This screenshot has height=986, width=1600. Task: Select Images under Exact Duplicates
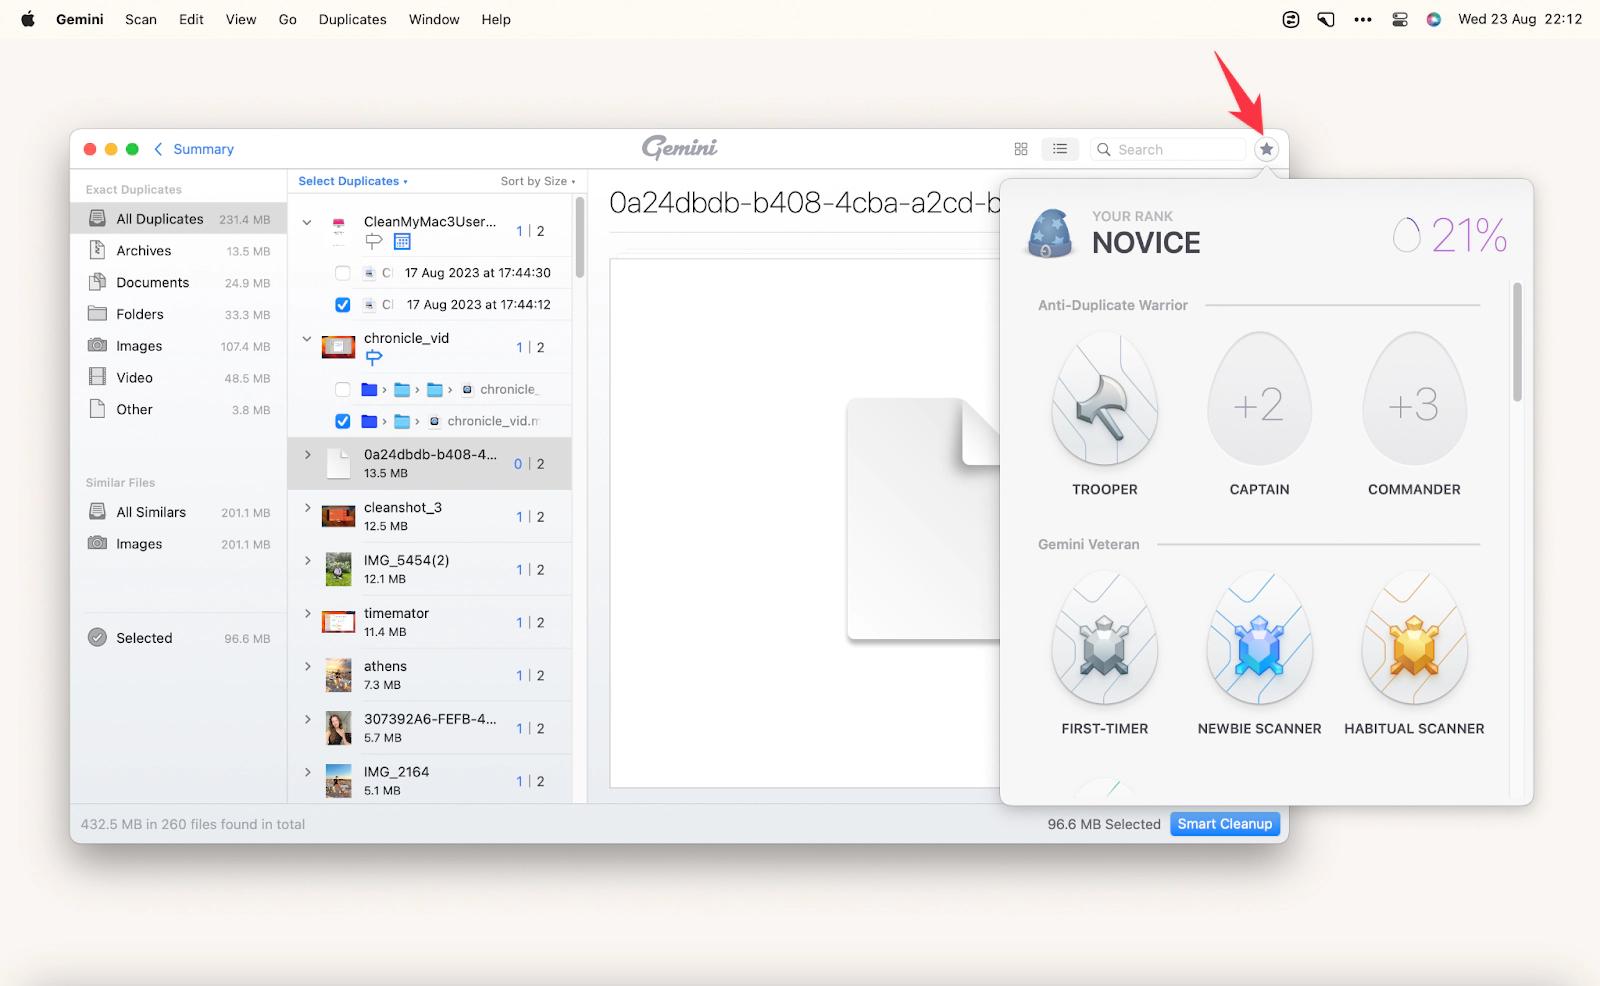tap(178, 346)
